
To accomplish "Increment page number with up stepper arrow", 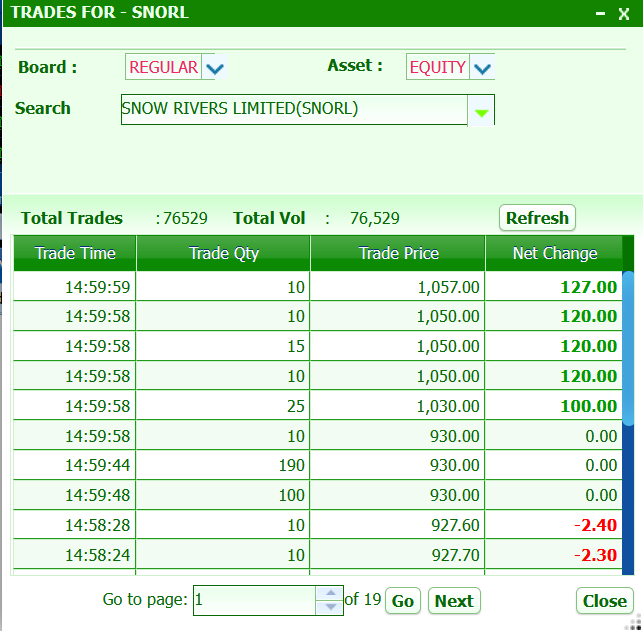I will 330,593.
